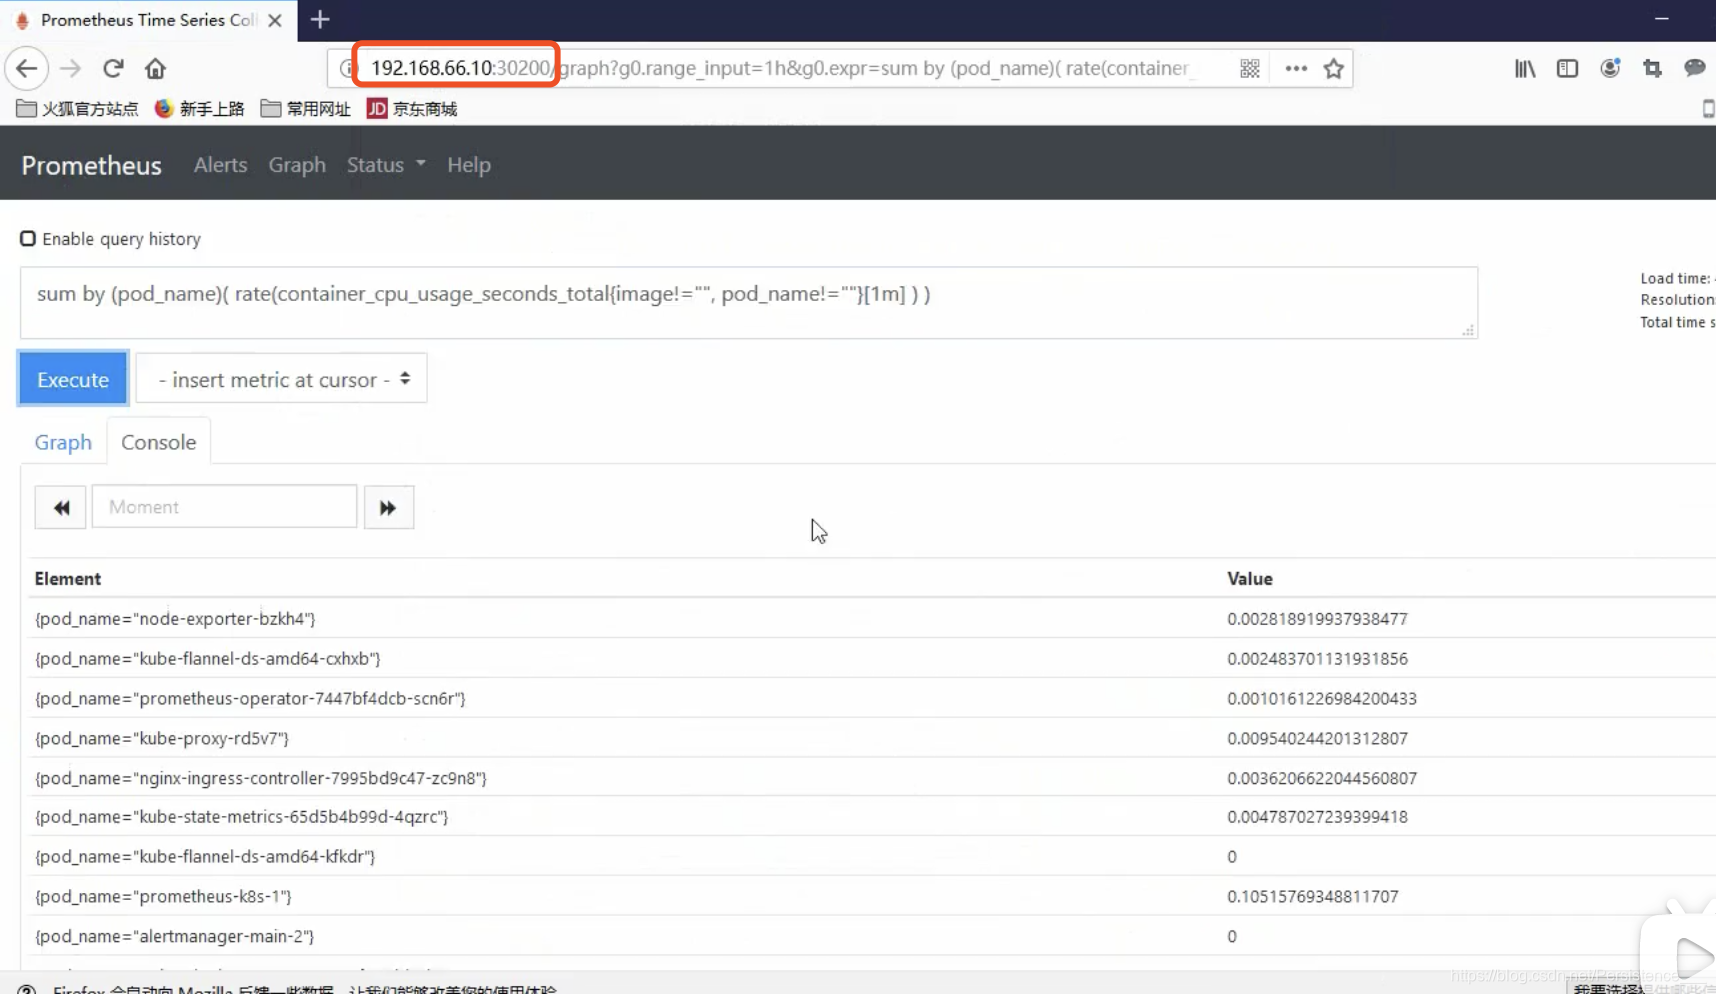Click the browser forward arrow

[x=70, y=69]
